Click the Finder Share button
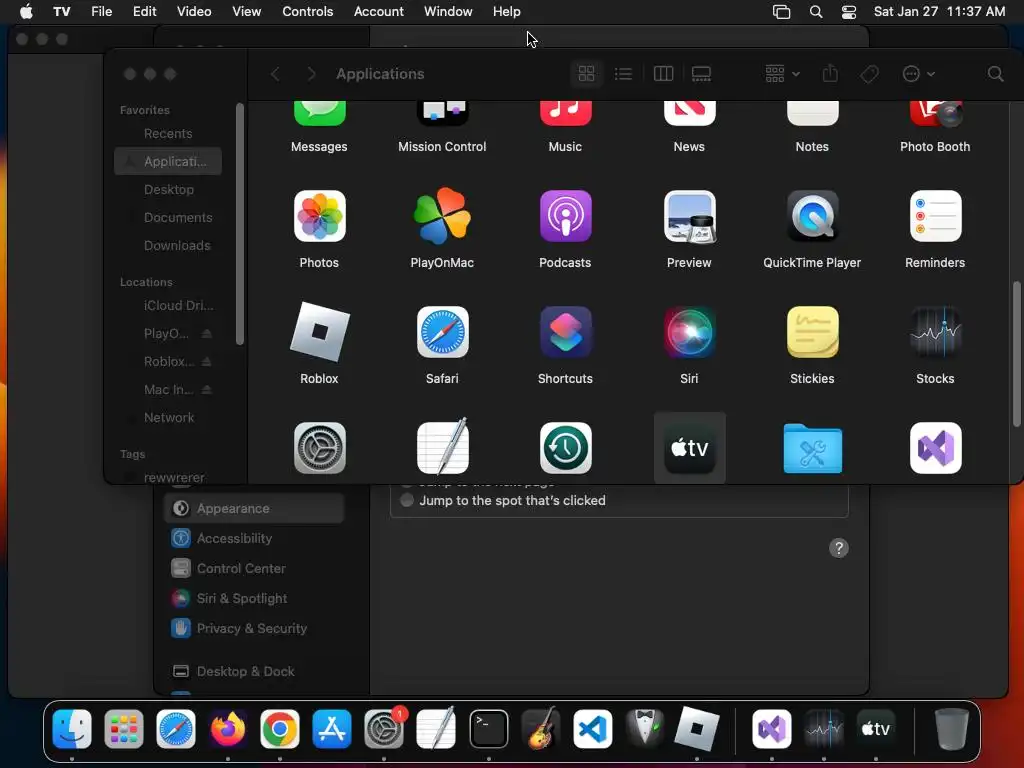 tap(830, 73)
